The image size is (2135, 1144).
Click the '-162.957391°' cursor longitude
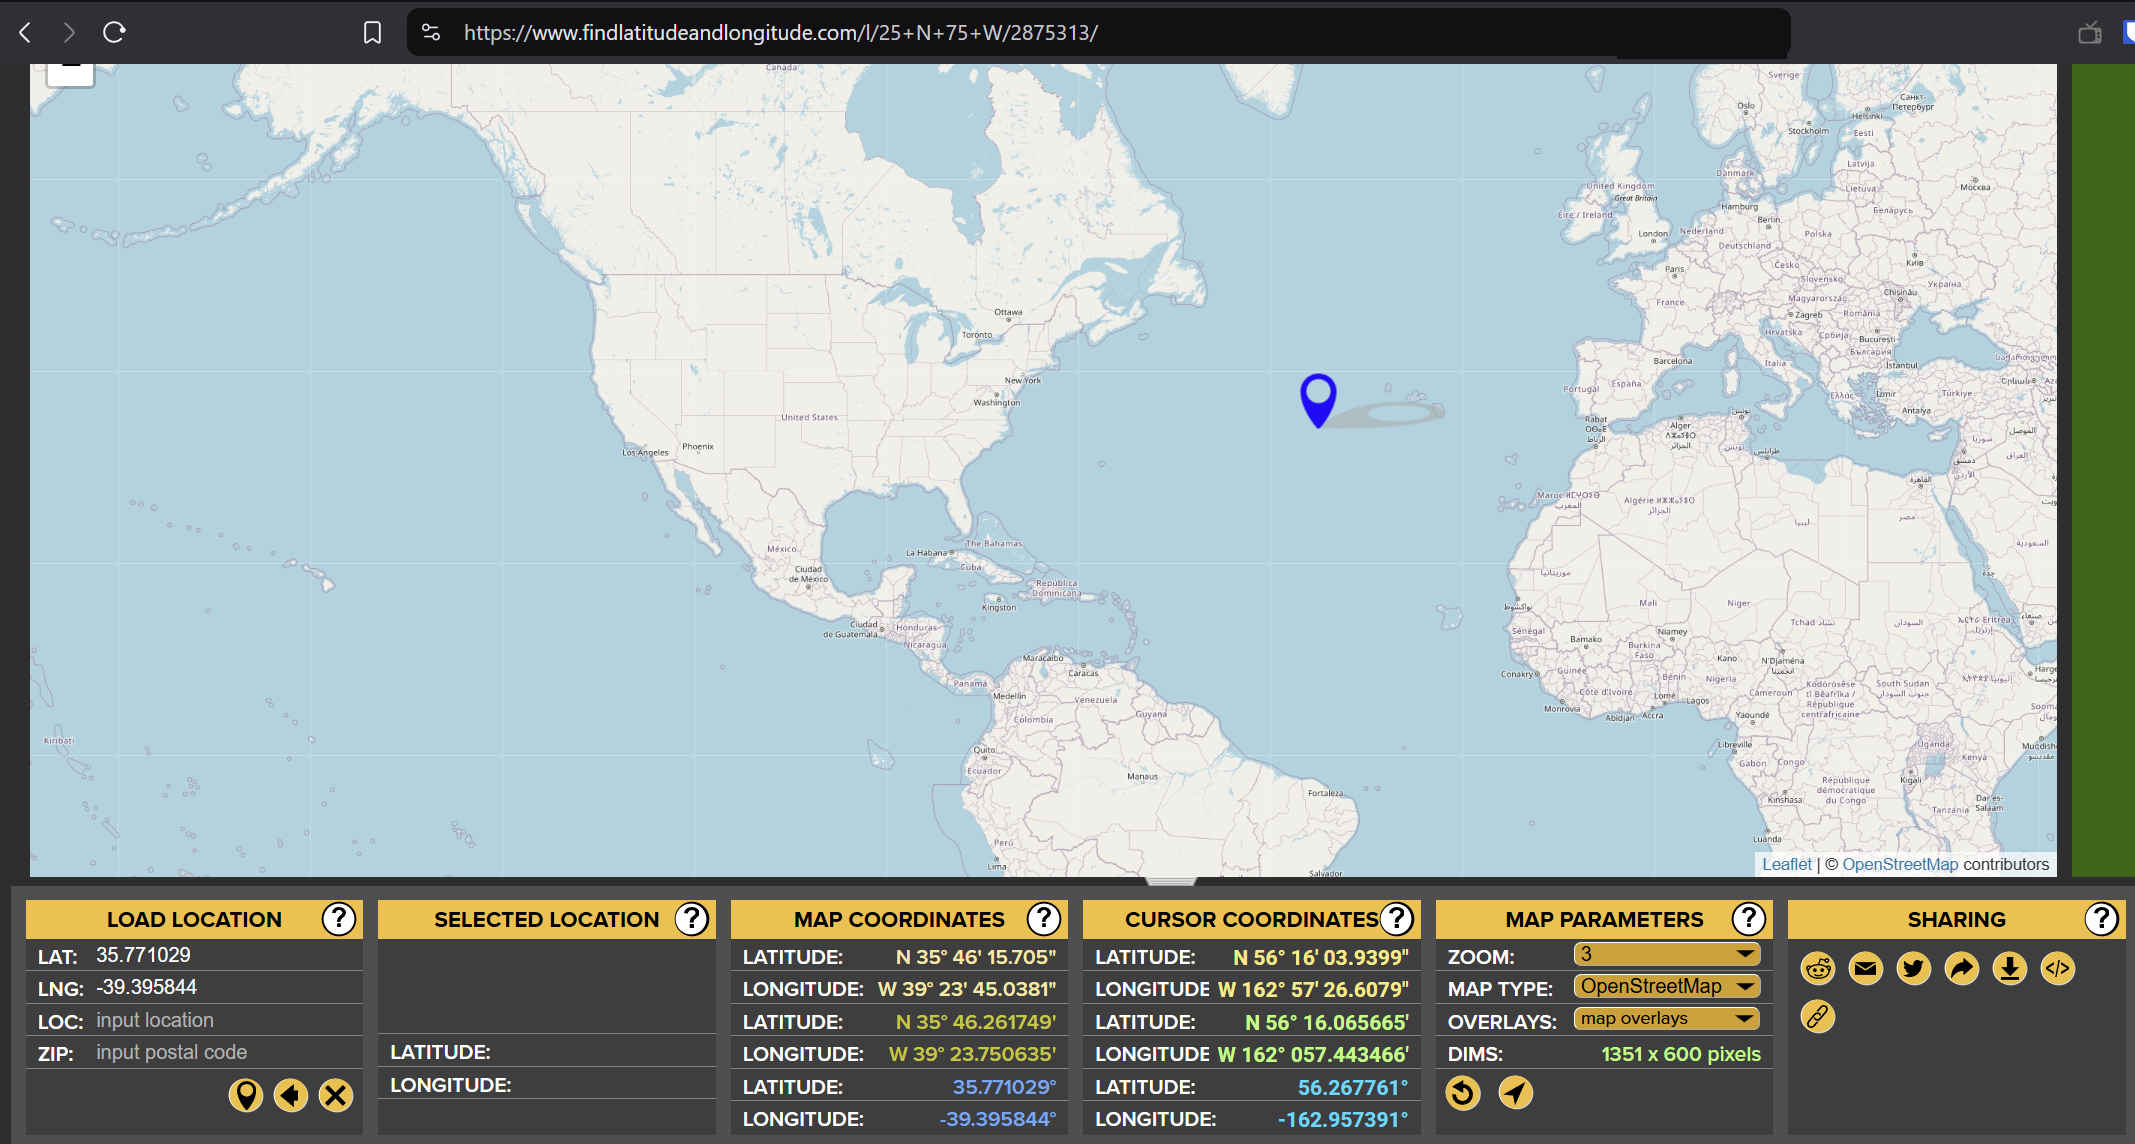point(1343,1119)
